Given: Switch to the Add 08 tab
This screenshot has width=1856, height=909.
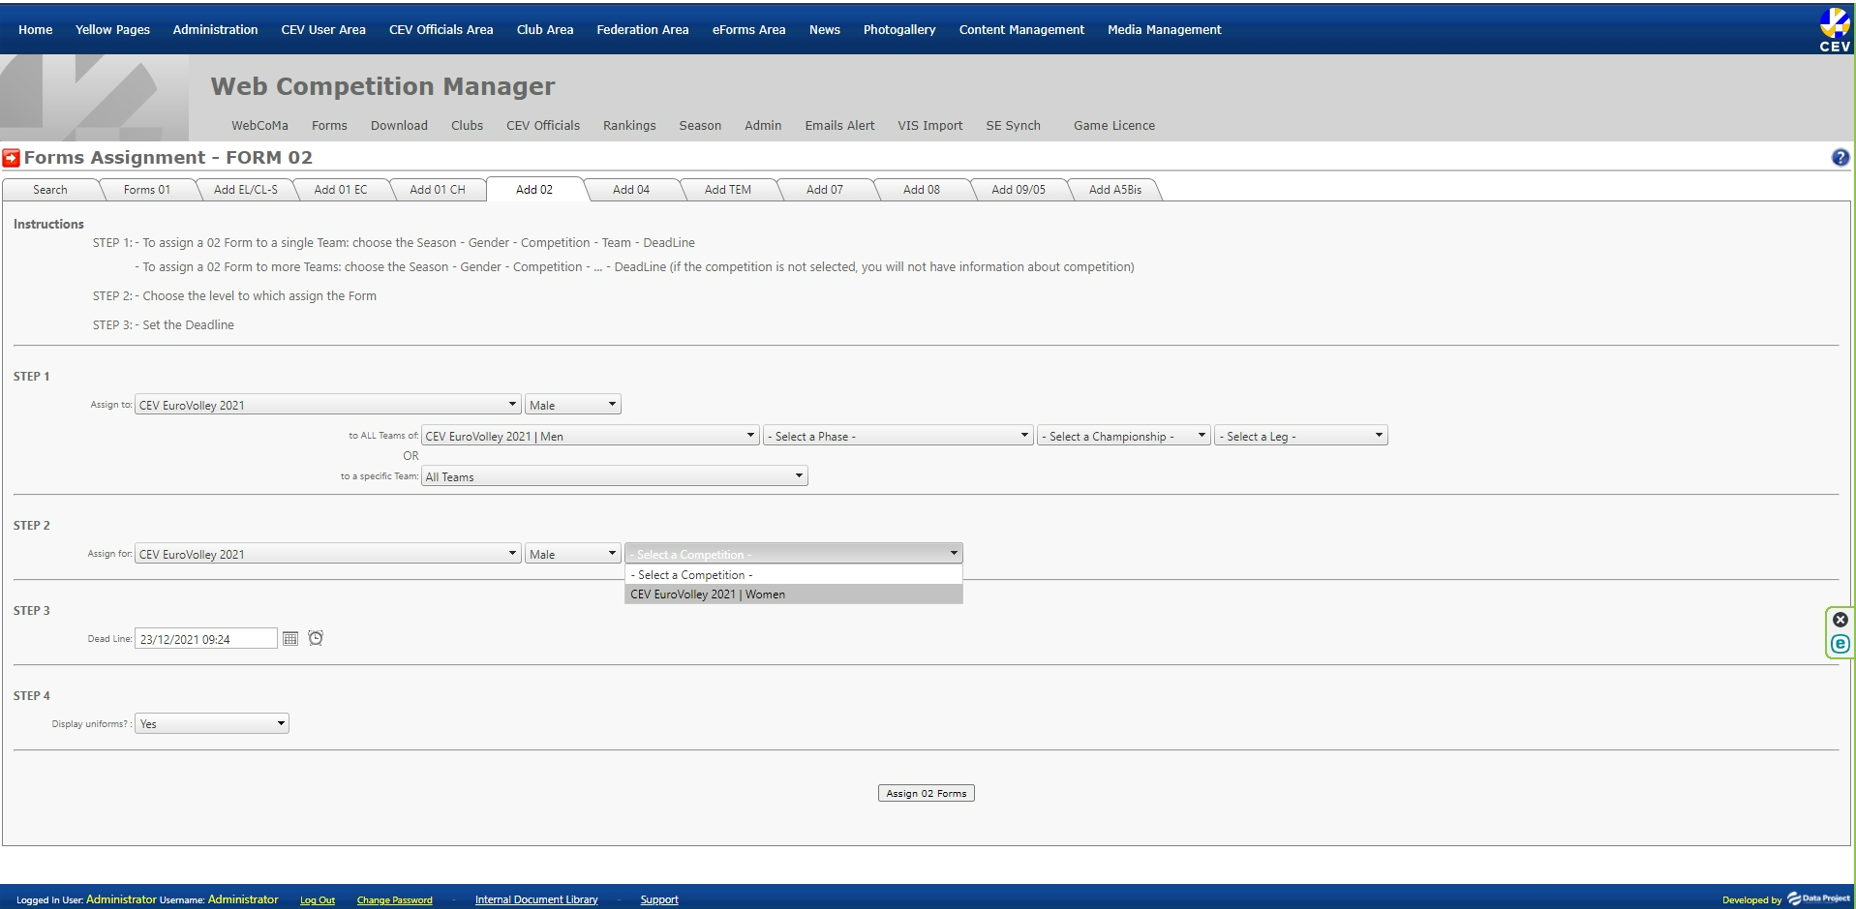Looking at the screenshot, I should click(921, 190).
